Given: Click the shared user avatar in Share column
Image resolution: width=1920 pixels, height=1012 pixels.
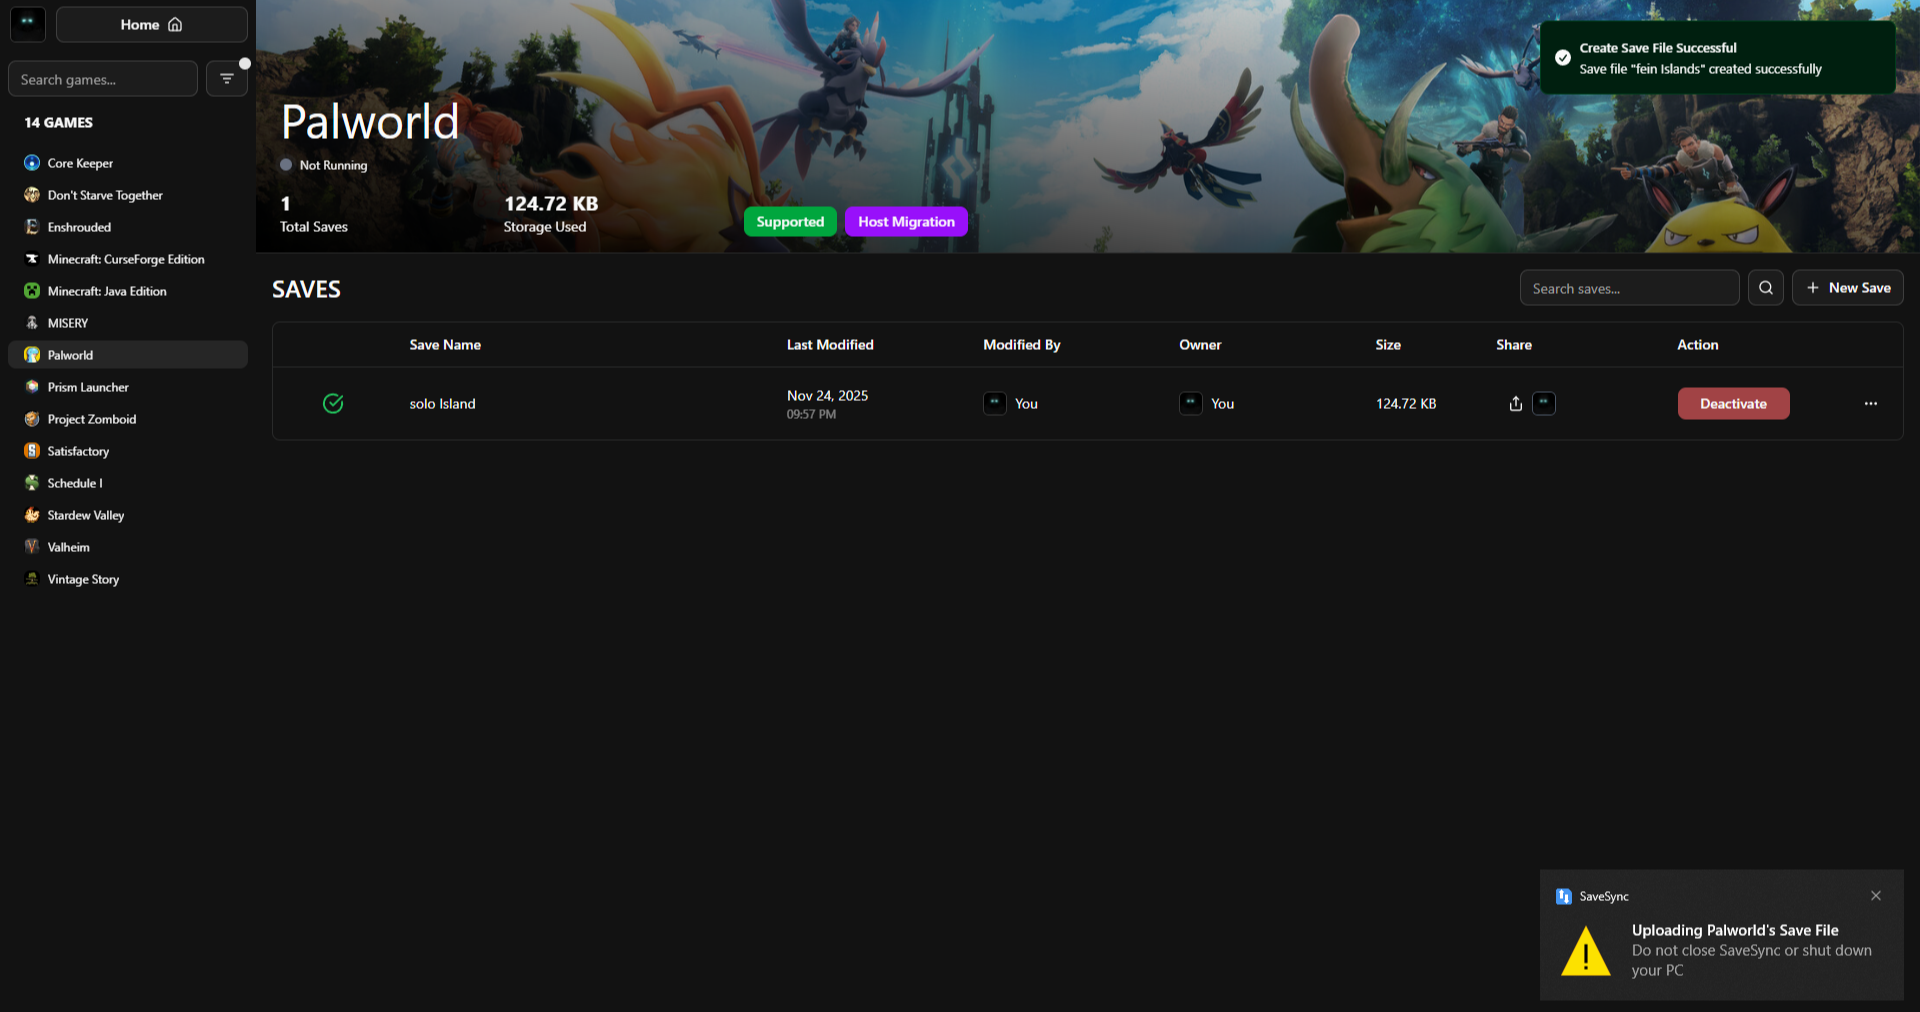Looking at the screenshot, I should point(1544,403).
